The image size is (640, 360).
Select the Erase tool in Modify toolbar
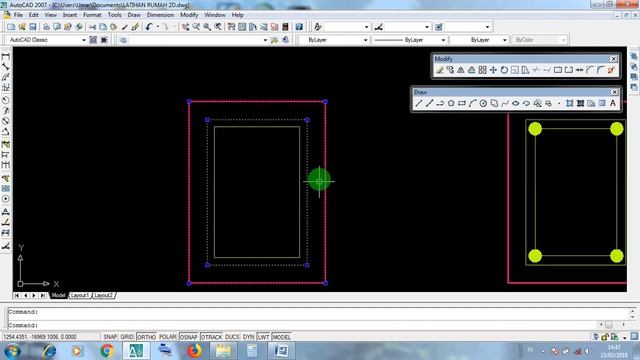click(440, 70)
